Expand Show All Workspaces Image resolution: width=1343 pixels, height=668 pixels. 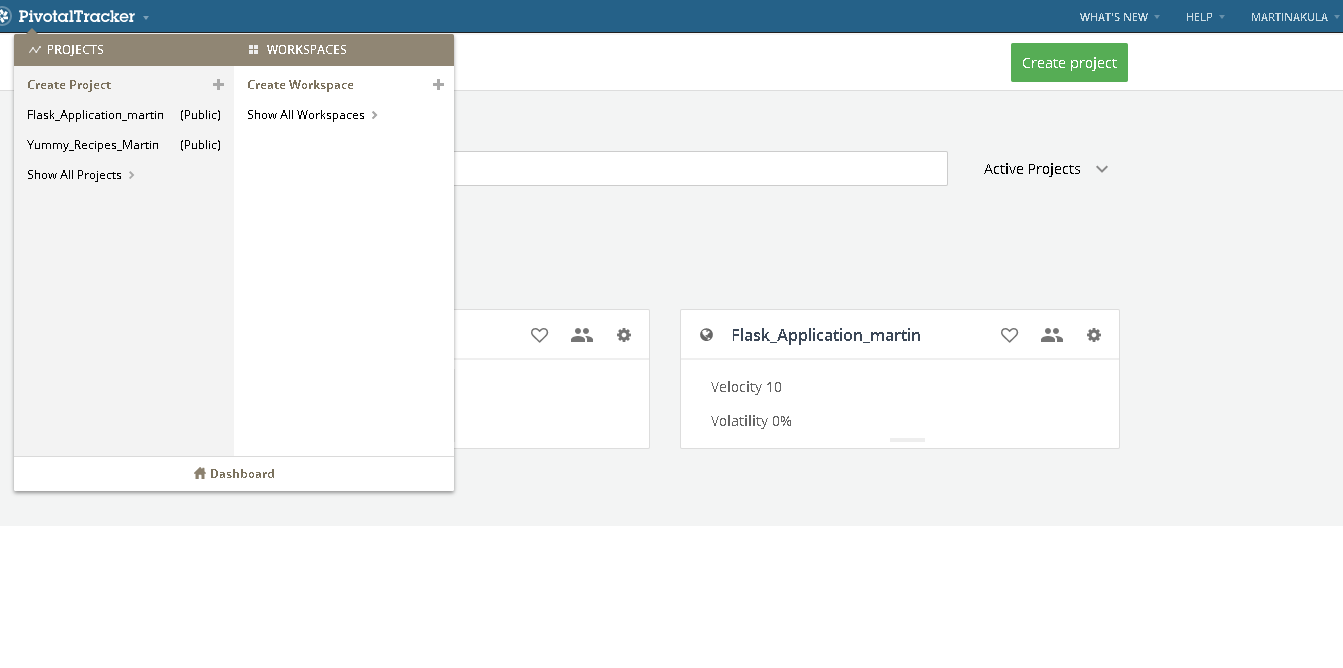coord(312,115)
